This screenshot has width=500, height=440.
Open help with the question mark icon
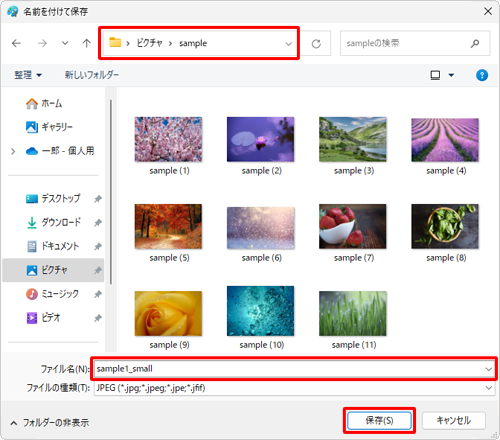[x=482, y=75]
